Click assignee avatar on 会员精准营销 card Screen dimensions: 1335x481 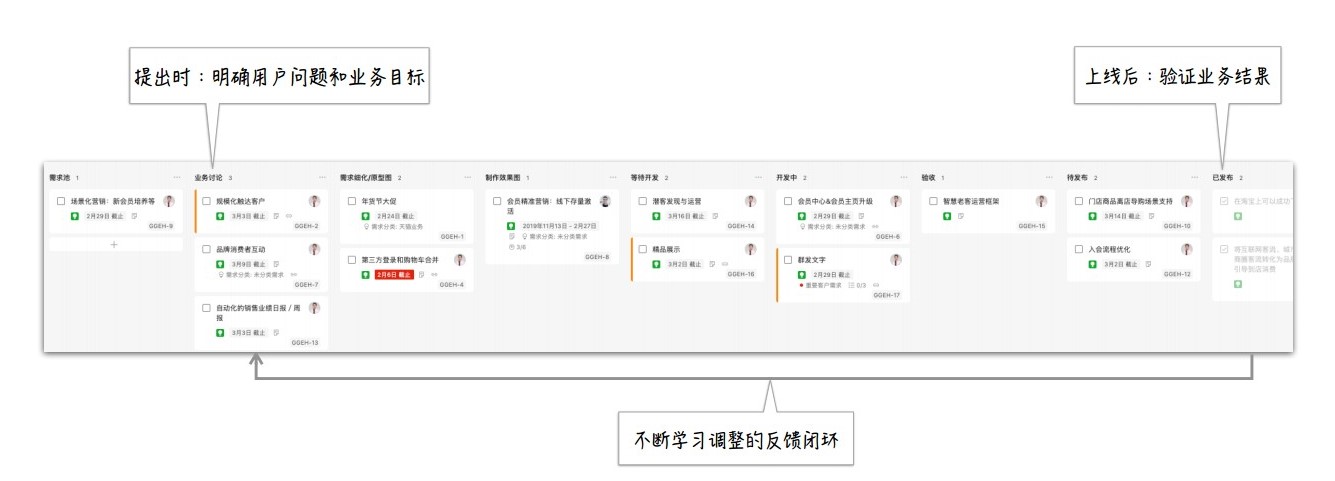605,201
